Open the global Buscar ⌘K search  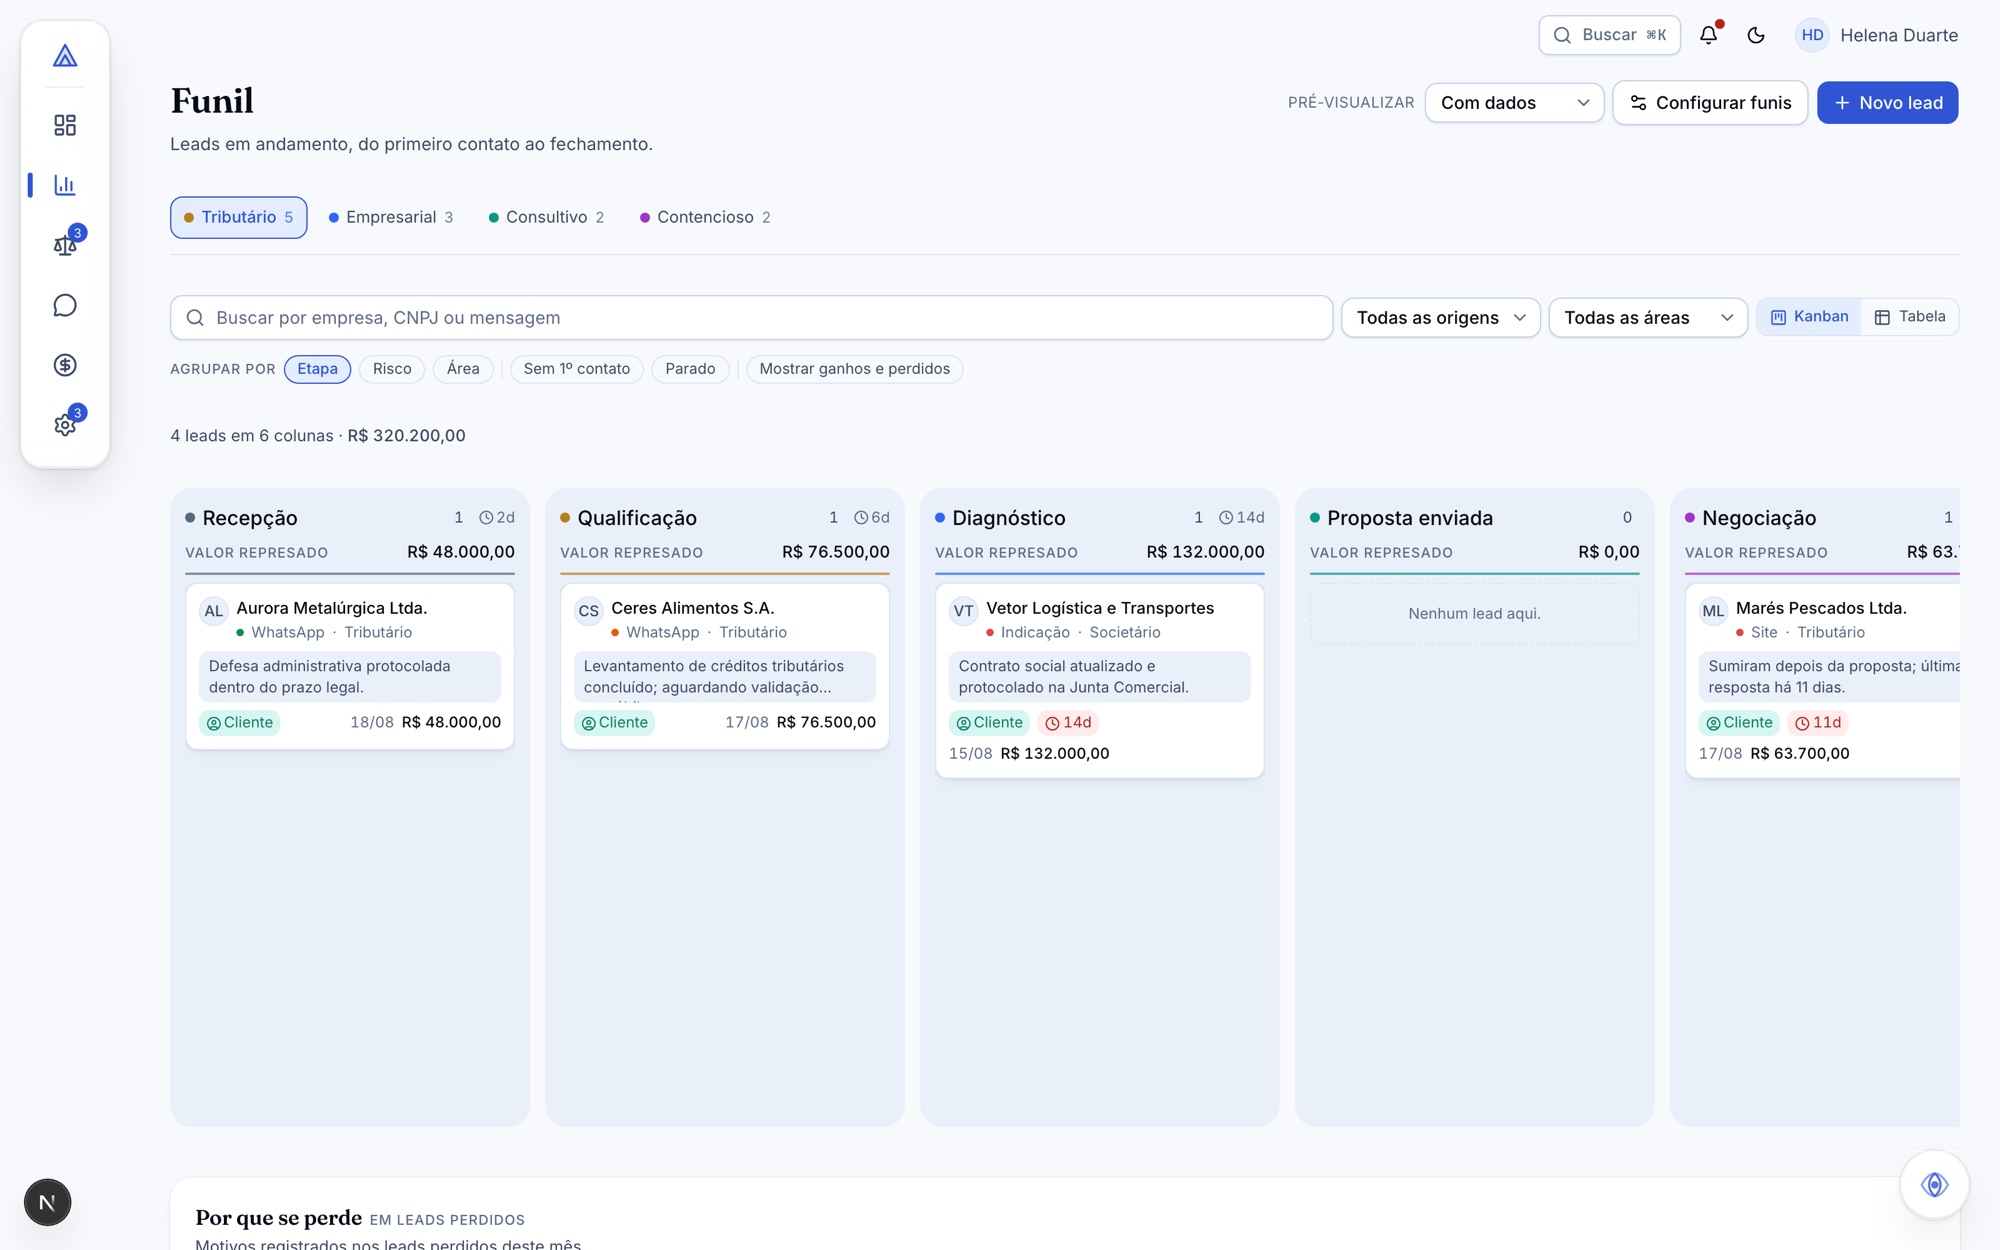click(x=1609, y=35)
